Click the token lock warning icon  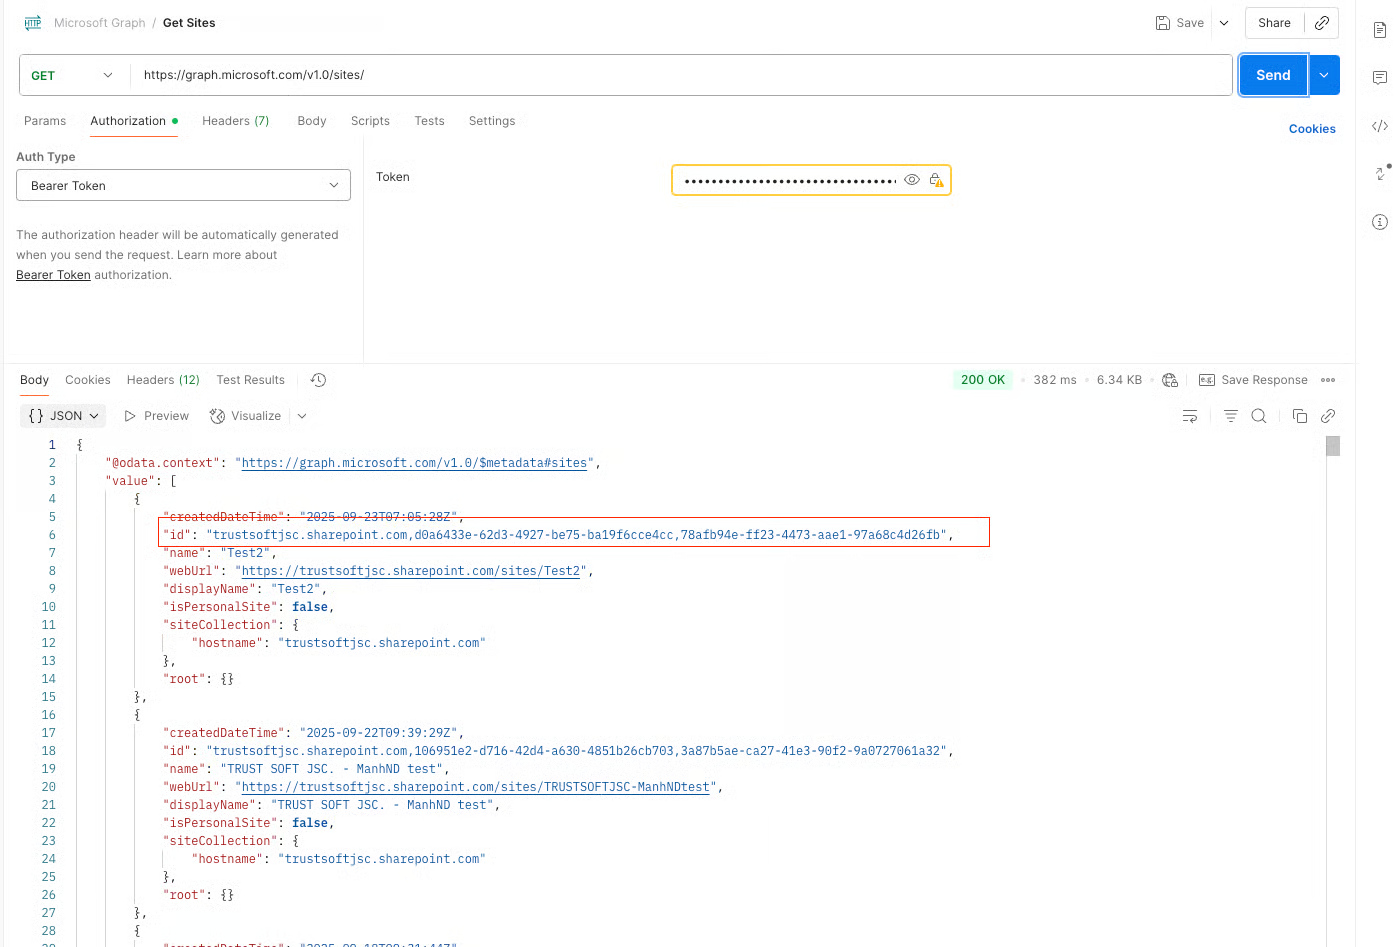tap(935, 180)
